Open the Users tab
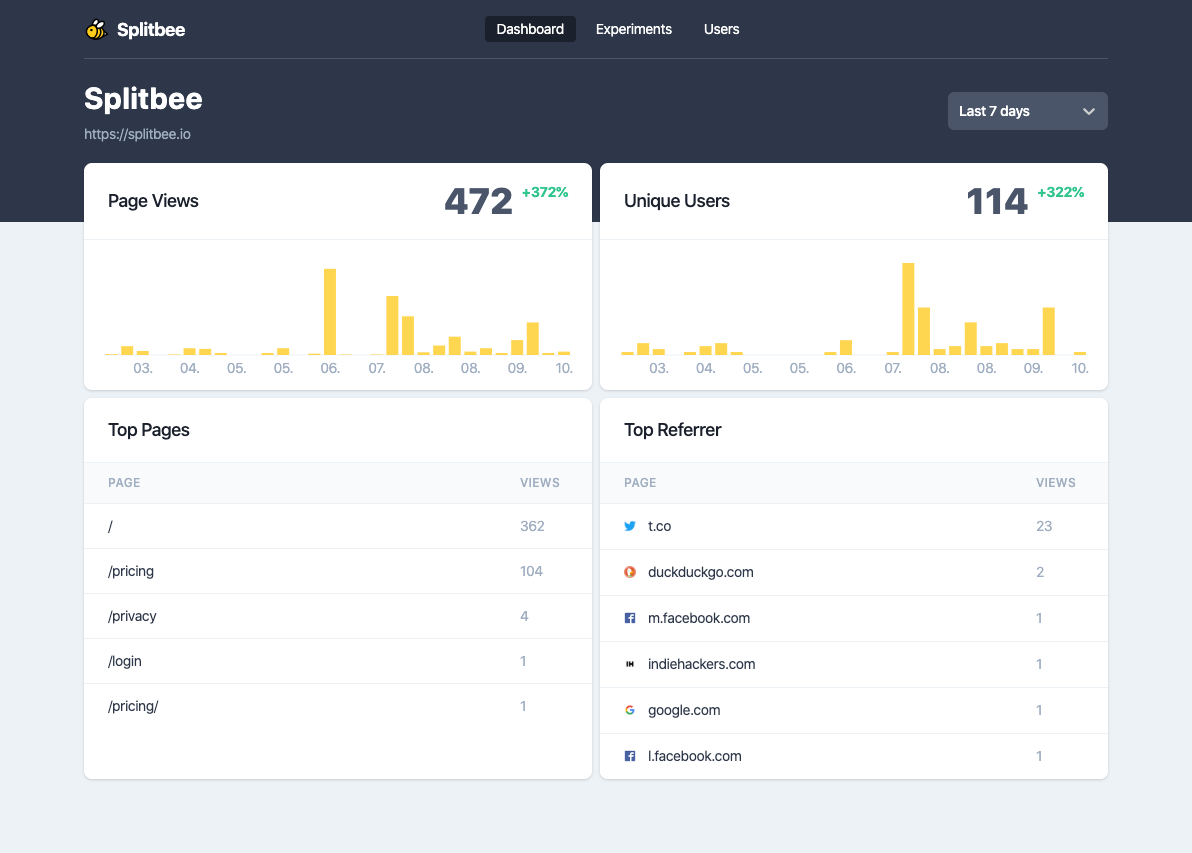 pos(721,29)
